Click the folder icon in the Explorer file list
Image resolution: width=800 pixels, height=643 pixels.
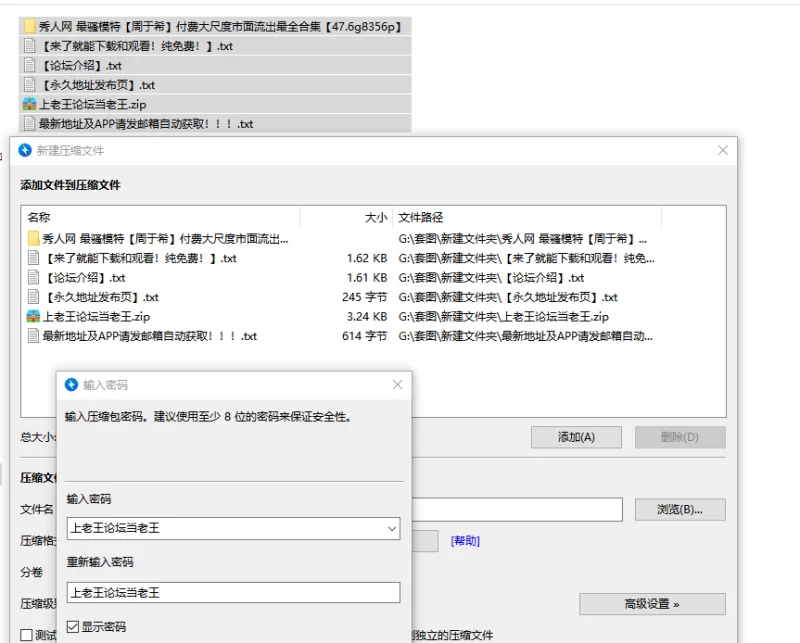(30, 26)
